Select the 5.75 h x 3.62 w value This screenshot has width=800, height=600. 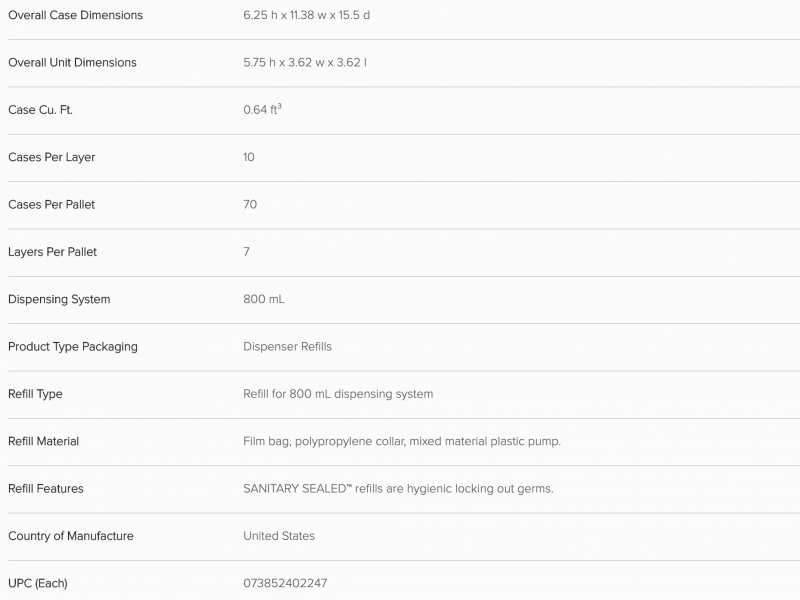[x=284, y=62]
